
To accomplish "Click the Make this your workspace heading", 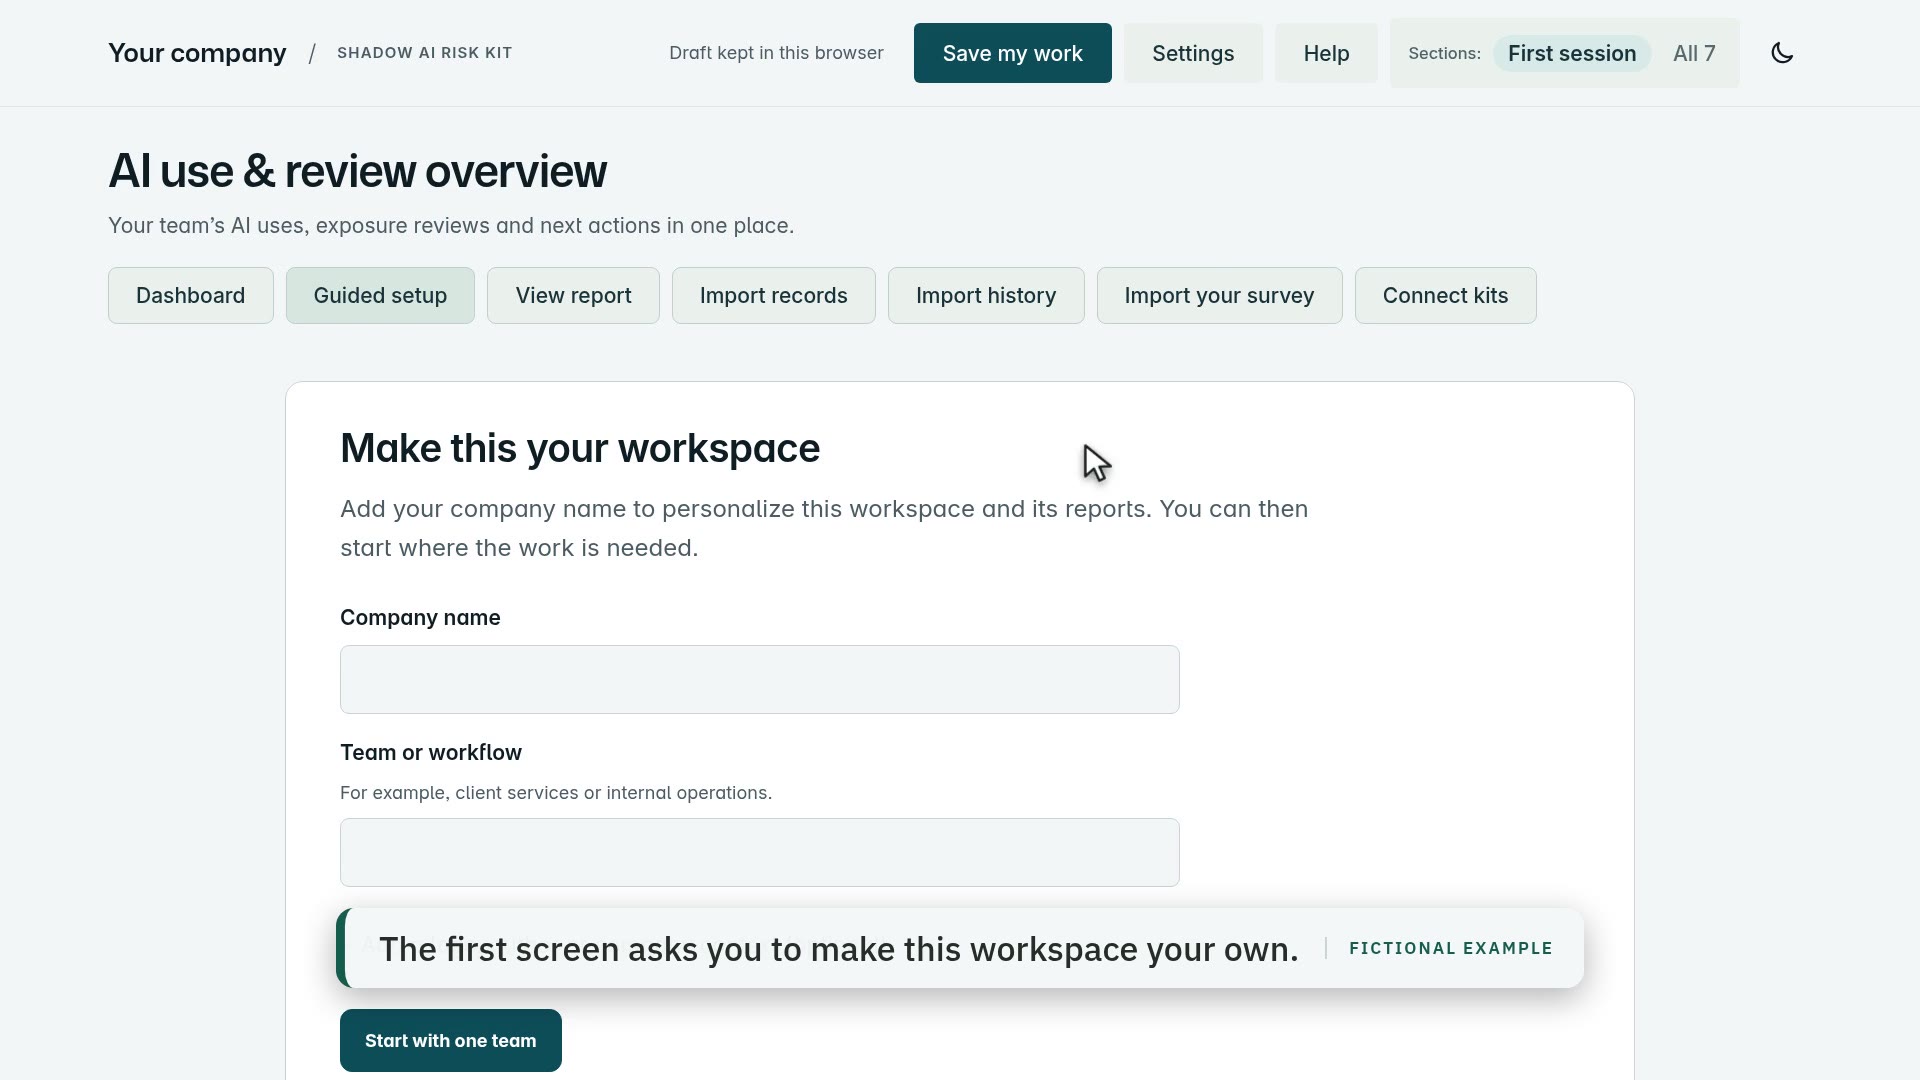I will tap(580, 448).
